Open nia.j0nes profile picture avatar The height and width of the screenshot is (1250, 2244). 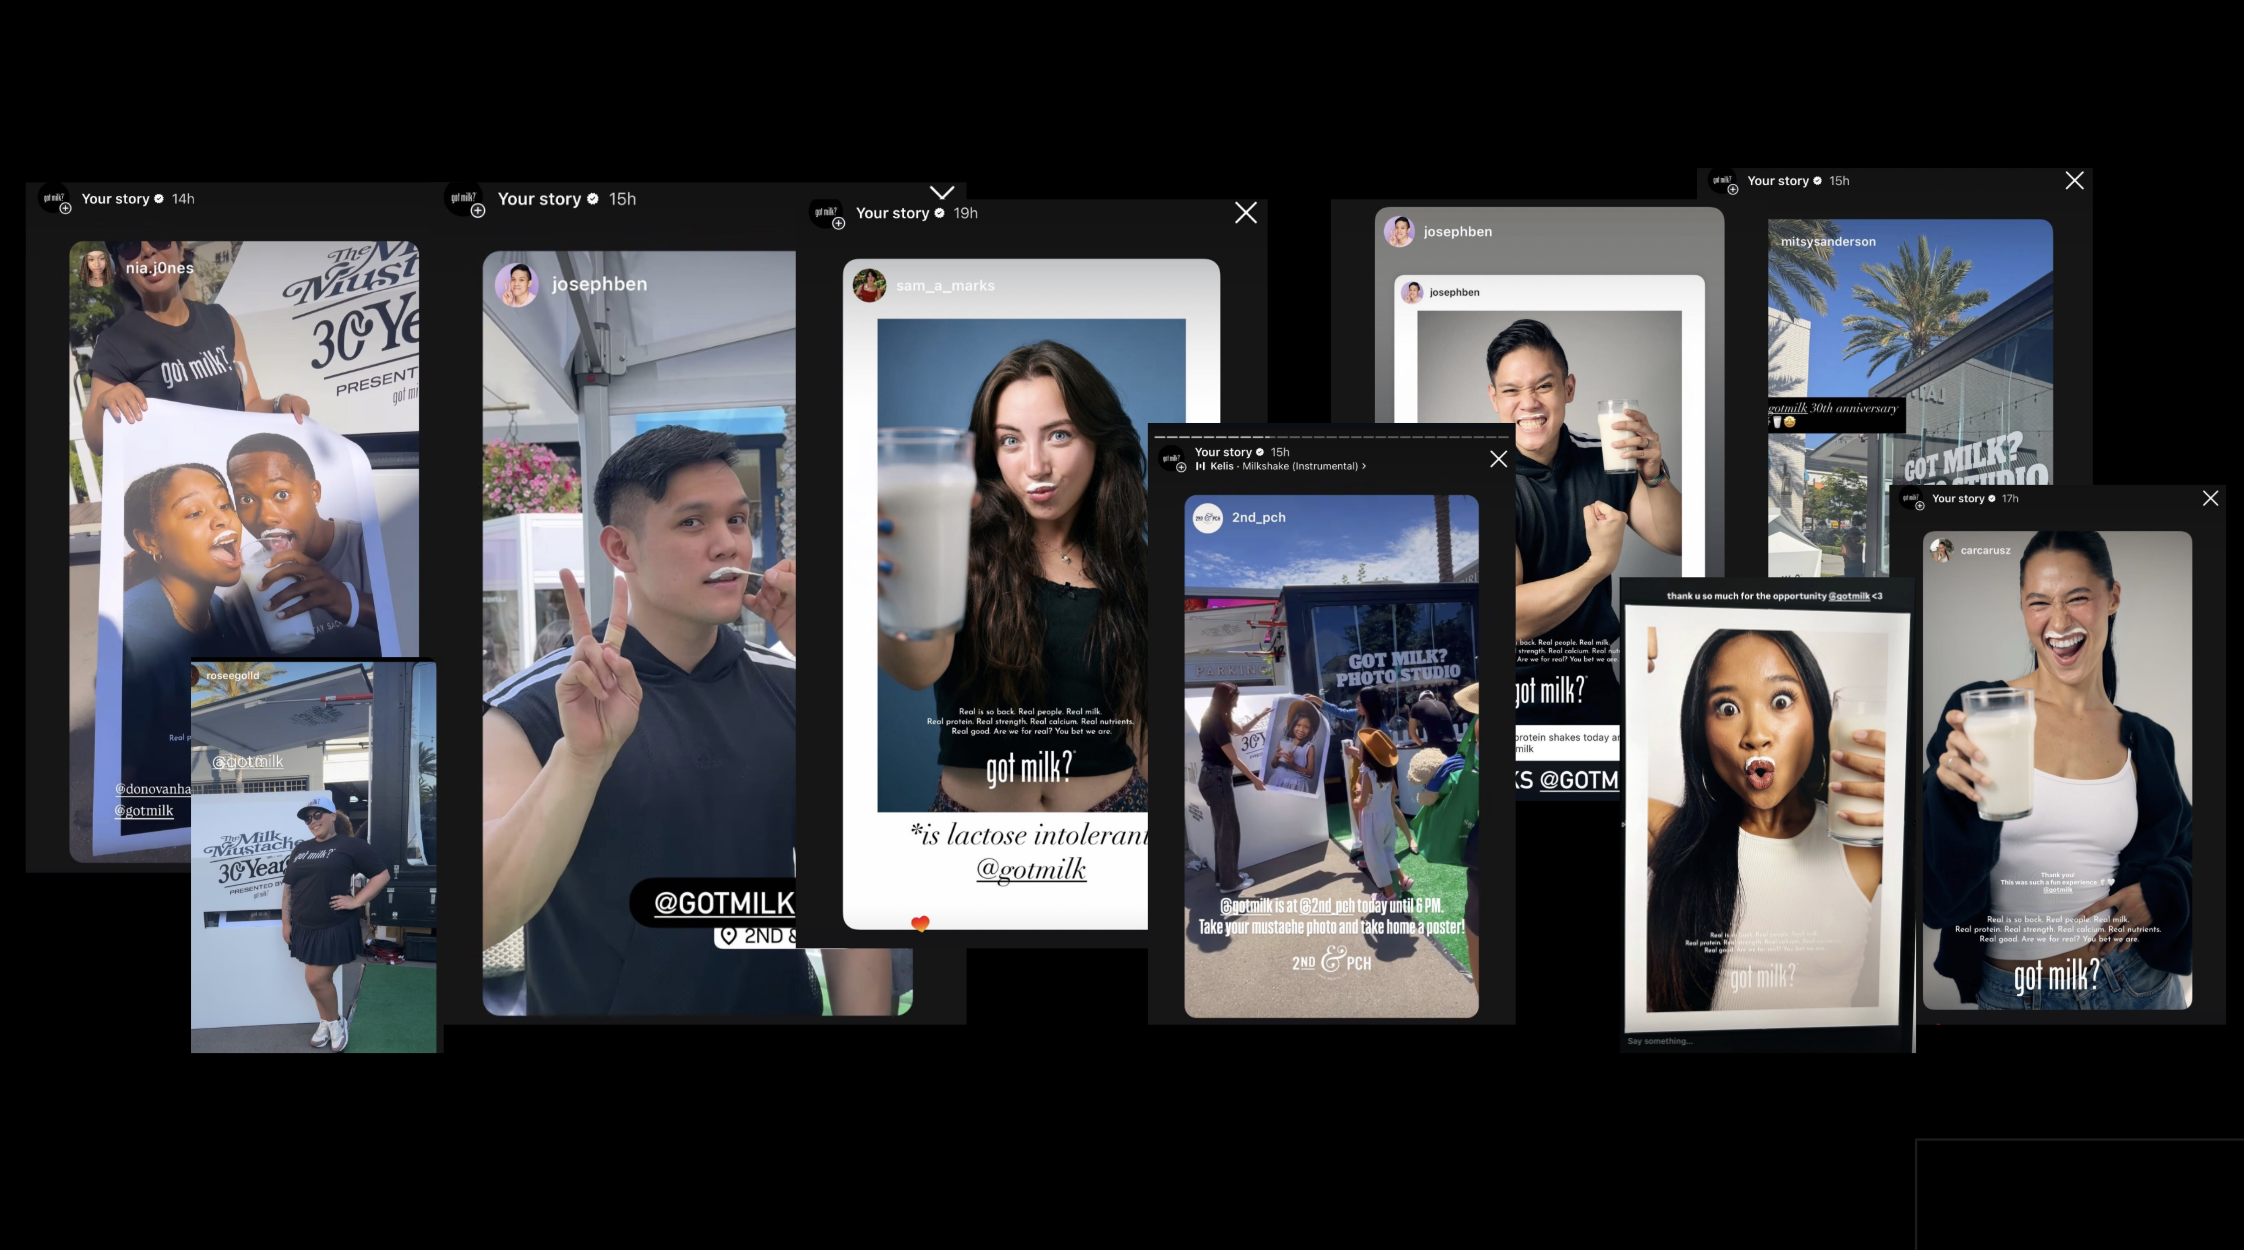96,267
